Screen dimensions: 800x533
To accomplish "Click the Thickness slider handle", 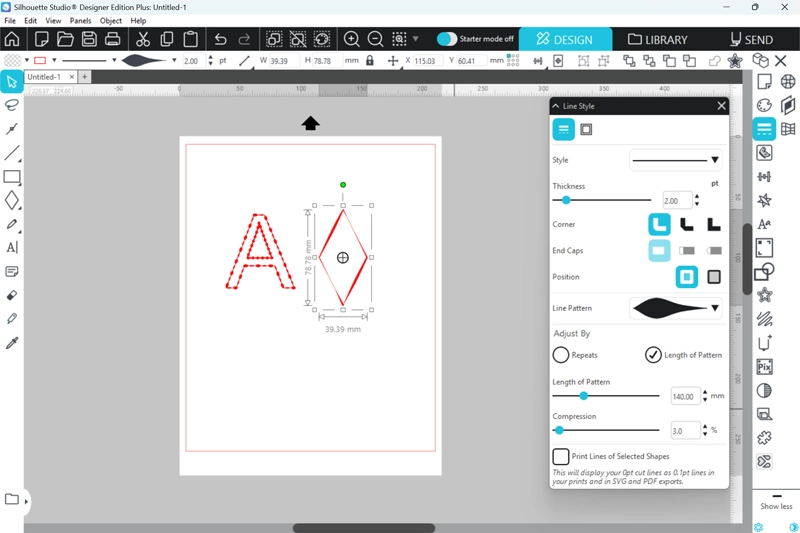I will click(566, 200).
